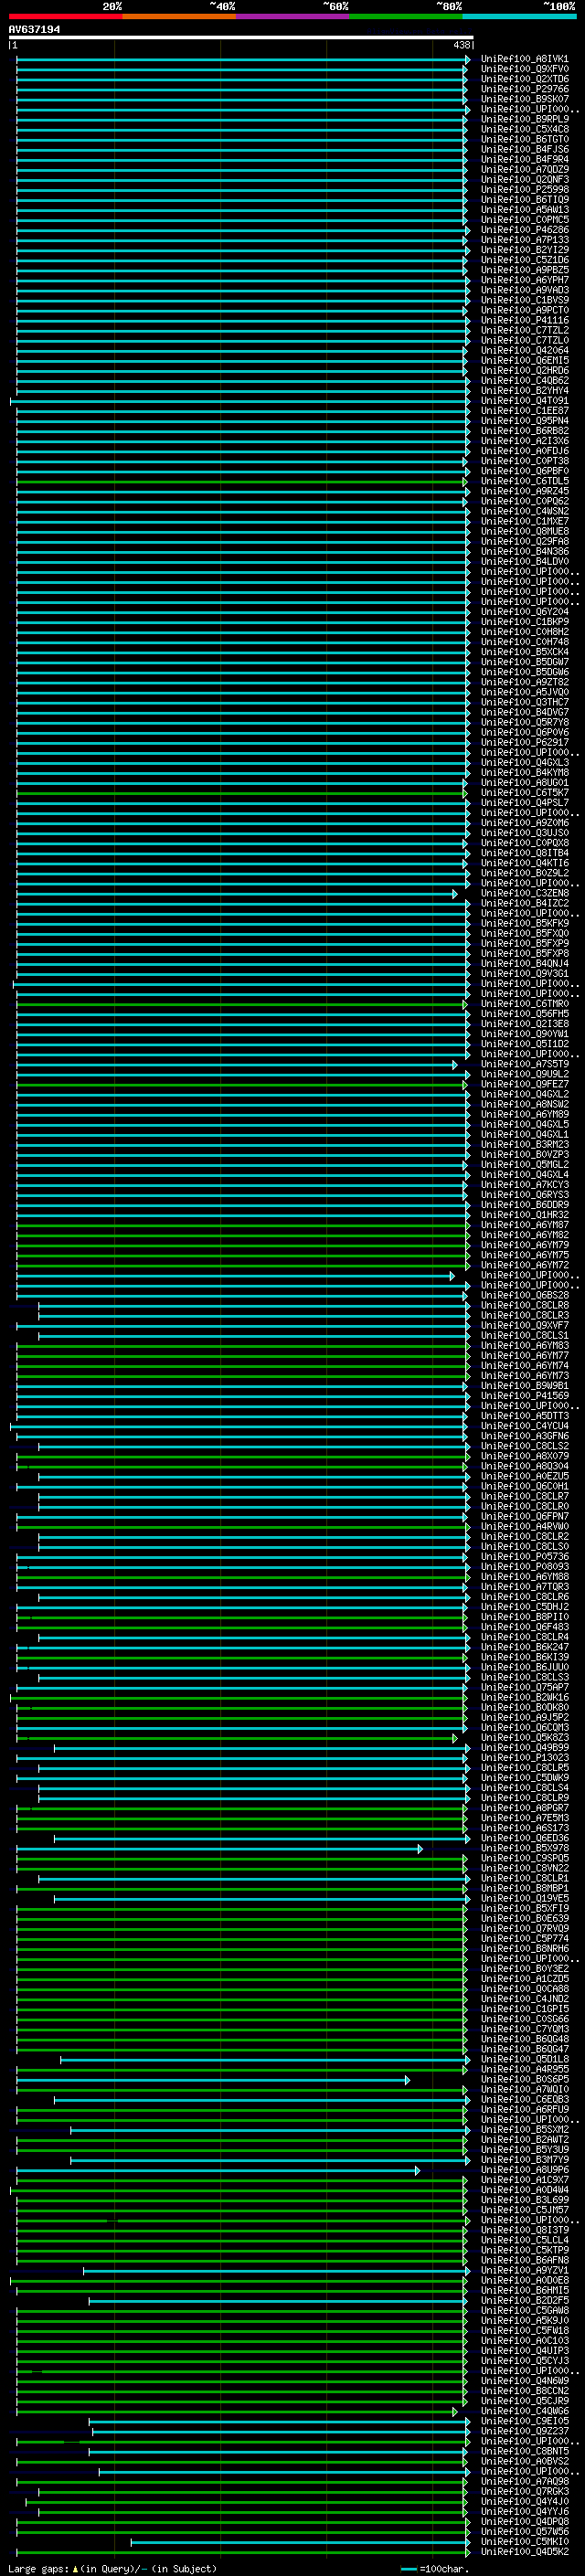585x2576 pixels.
Task: Click the 438 end position label
Action: coord(461,45)
